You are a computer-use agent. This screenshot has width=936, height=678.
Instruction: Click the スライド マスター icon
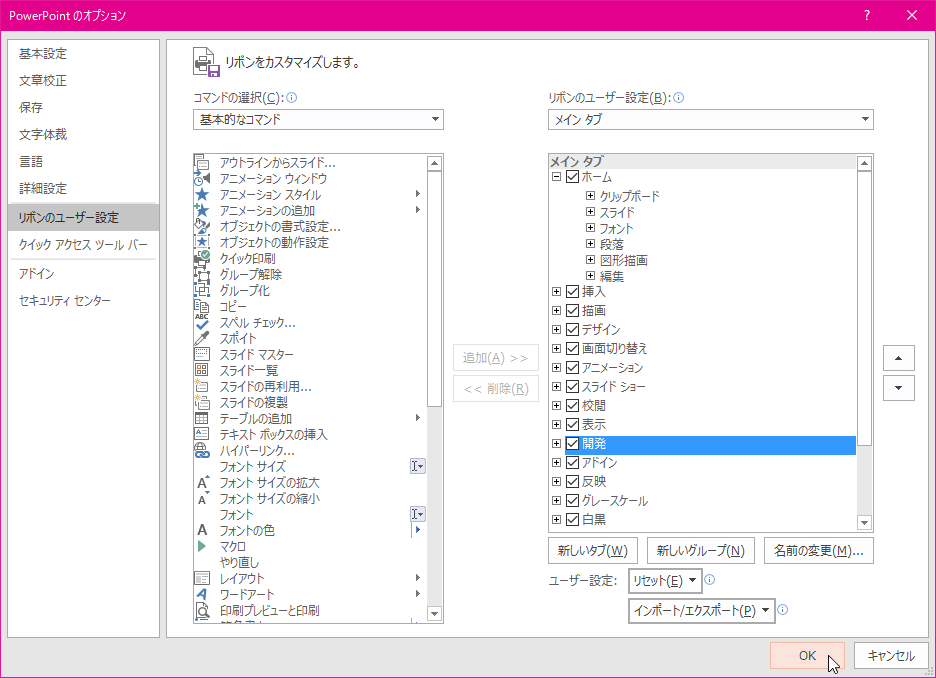(202, 355)
